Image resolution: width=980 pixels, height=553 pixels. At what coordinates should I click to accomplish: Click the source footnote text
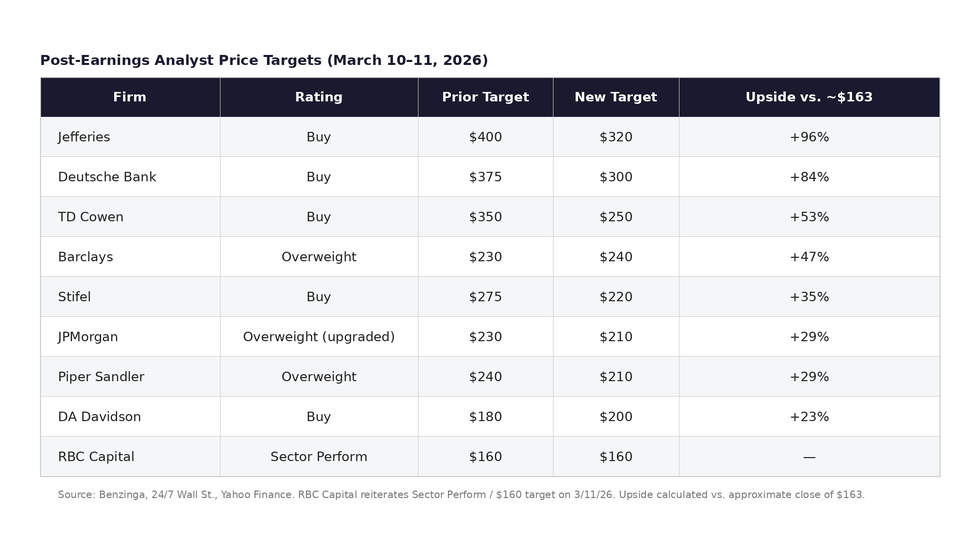[x=461, y=495]
